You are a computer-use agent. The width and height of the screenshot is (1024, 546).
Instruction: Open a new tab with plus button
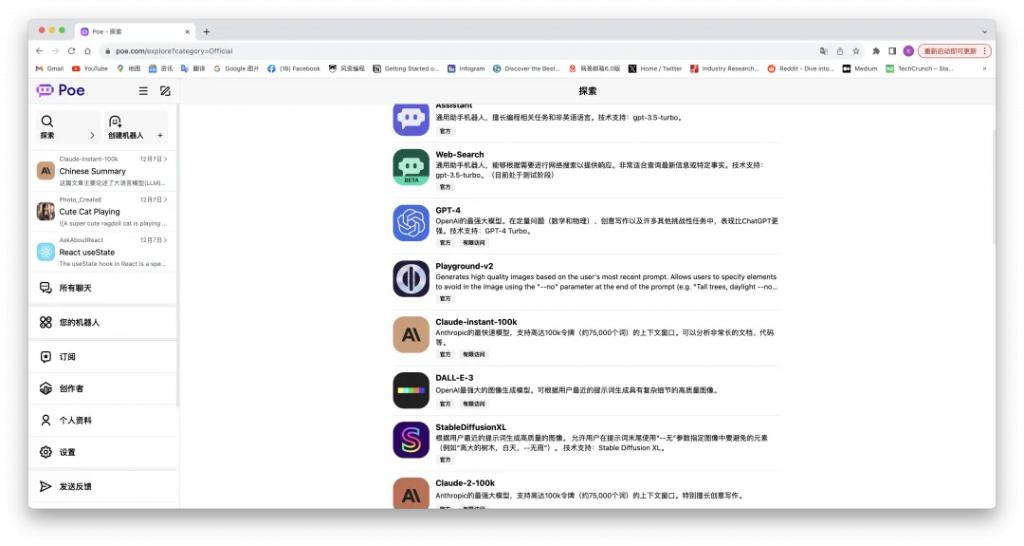pyautogui.click(x=206, y=31)
